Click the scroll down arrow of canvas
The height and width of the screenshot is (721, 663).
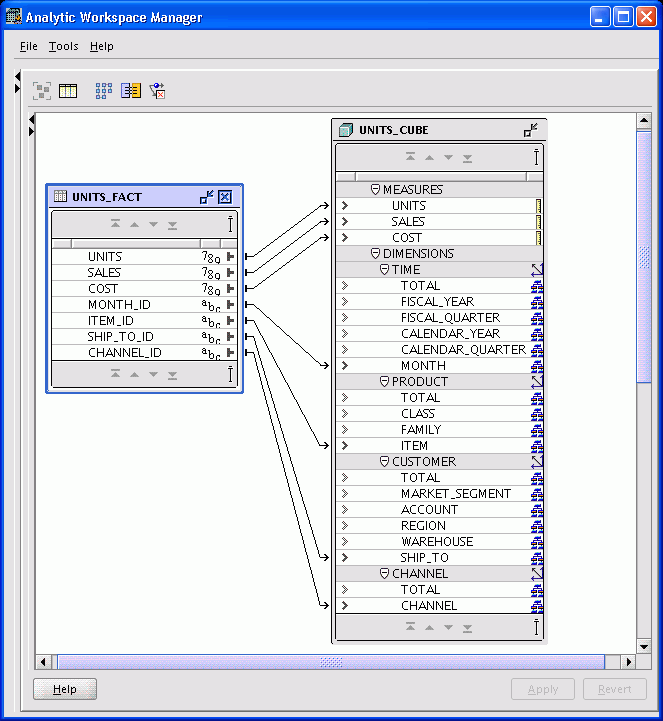coord(644,647)
